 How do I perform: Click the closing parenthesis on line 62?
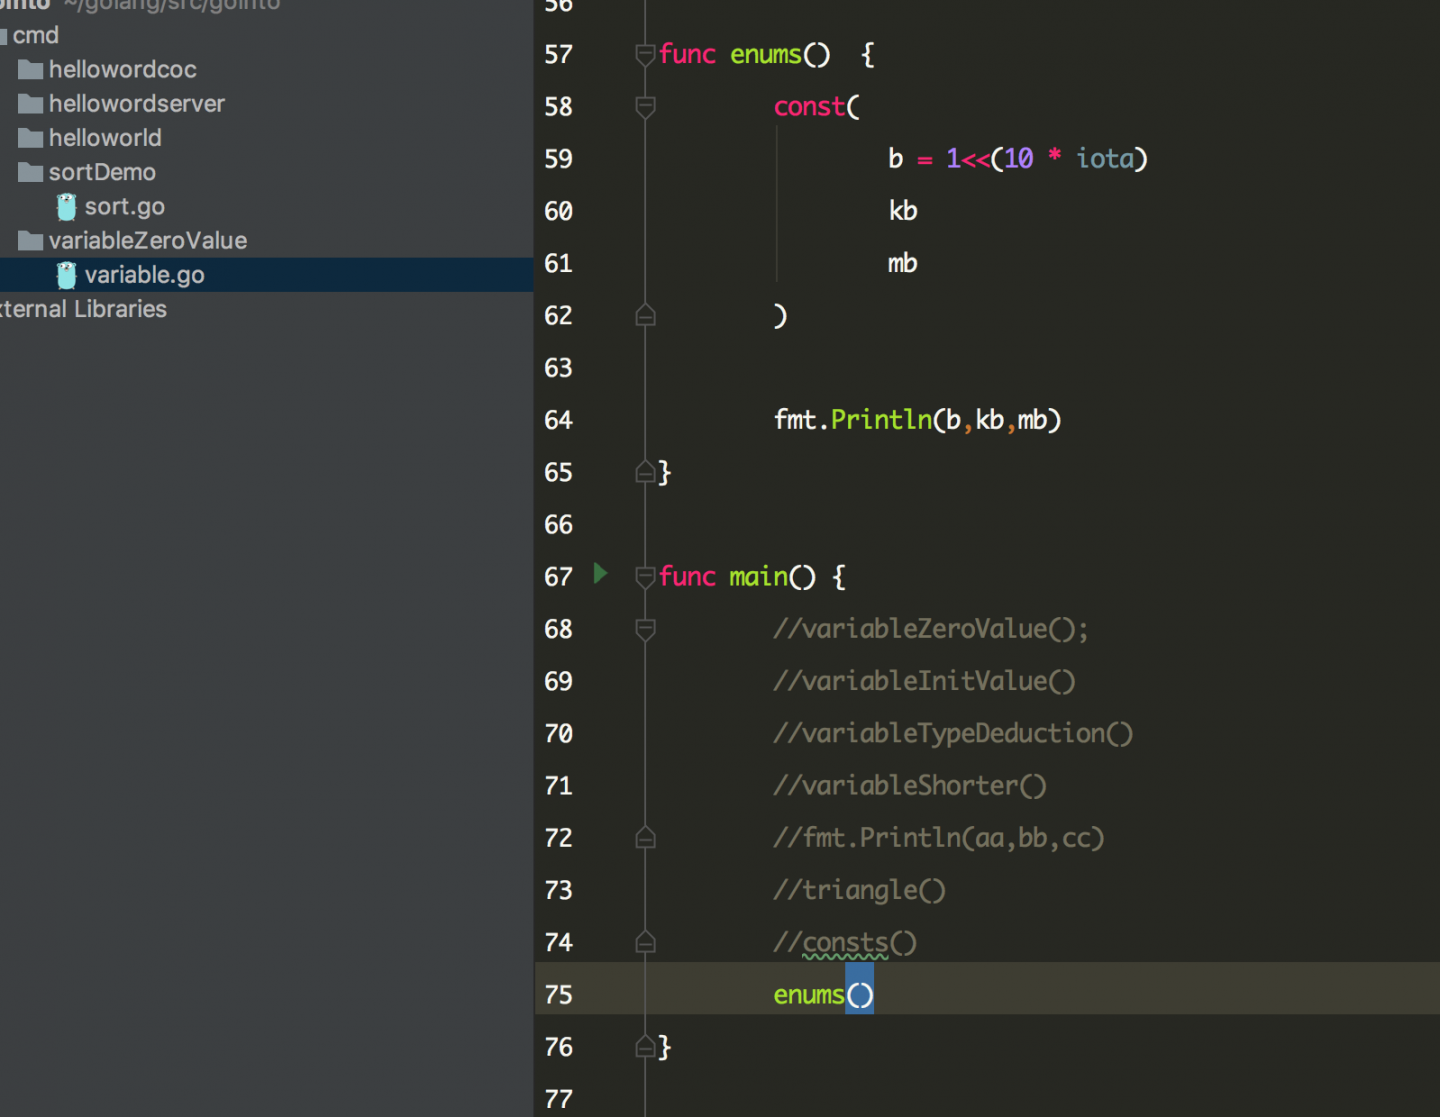coord(780,316)
